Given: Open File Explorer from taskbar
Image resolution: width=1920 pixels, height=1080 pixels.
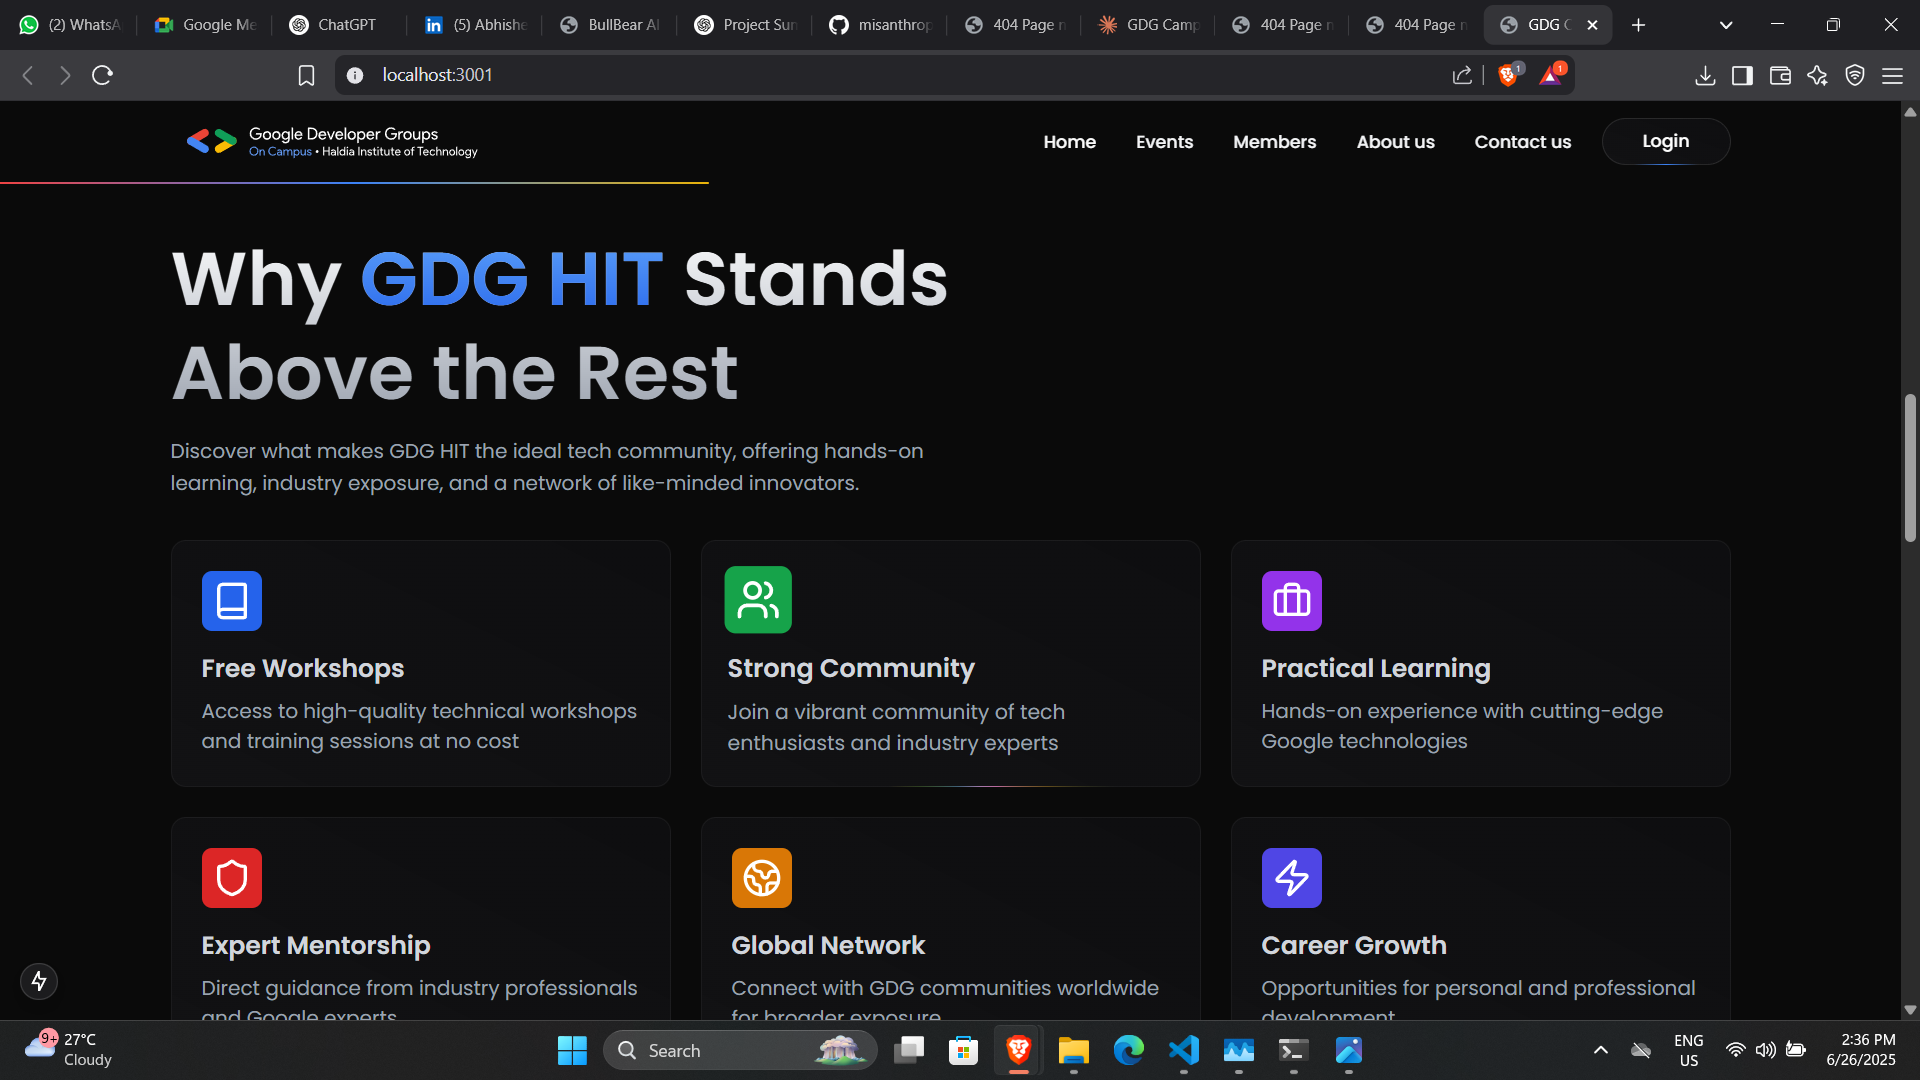Looking at the screenshot, I should 1074,1050.
